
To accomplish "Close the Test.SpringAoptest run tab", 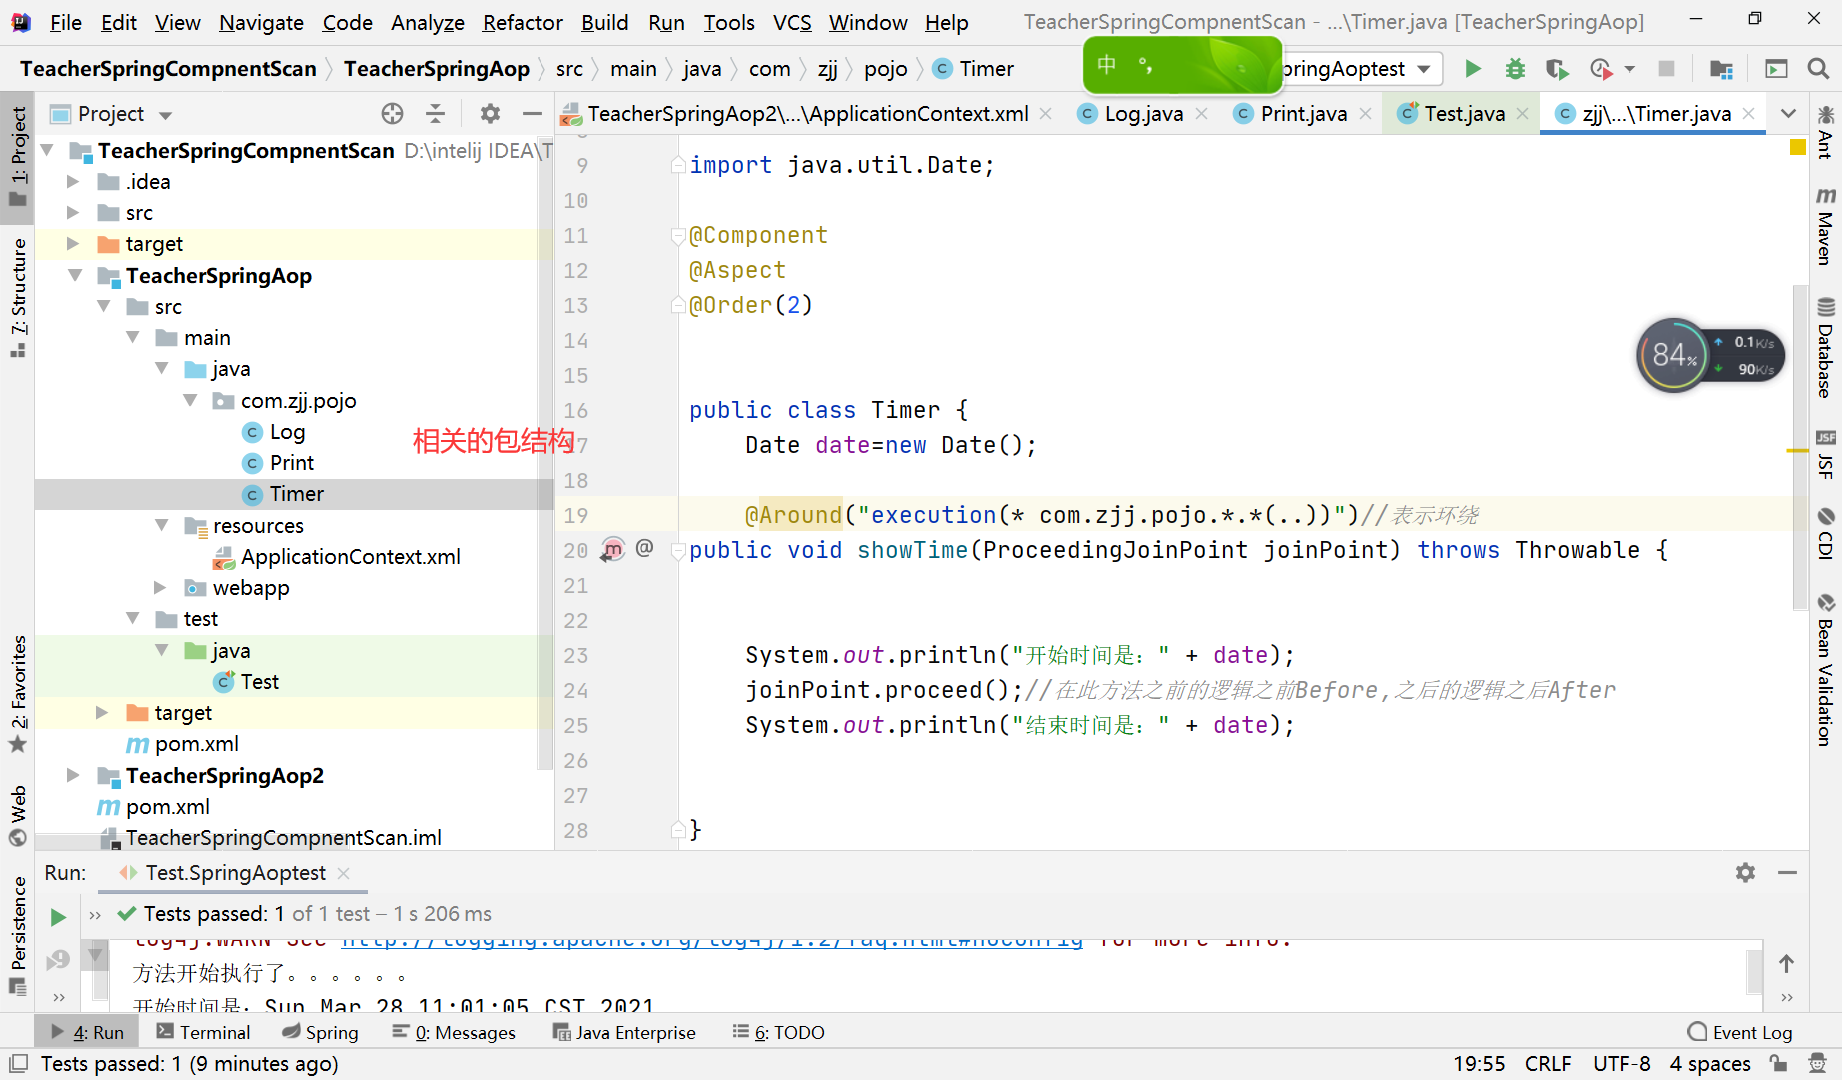I will pyautogui.click(x=344, y=873).
